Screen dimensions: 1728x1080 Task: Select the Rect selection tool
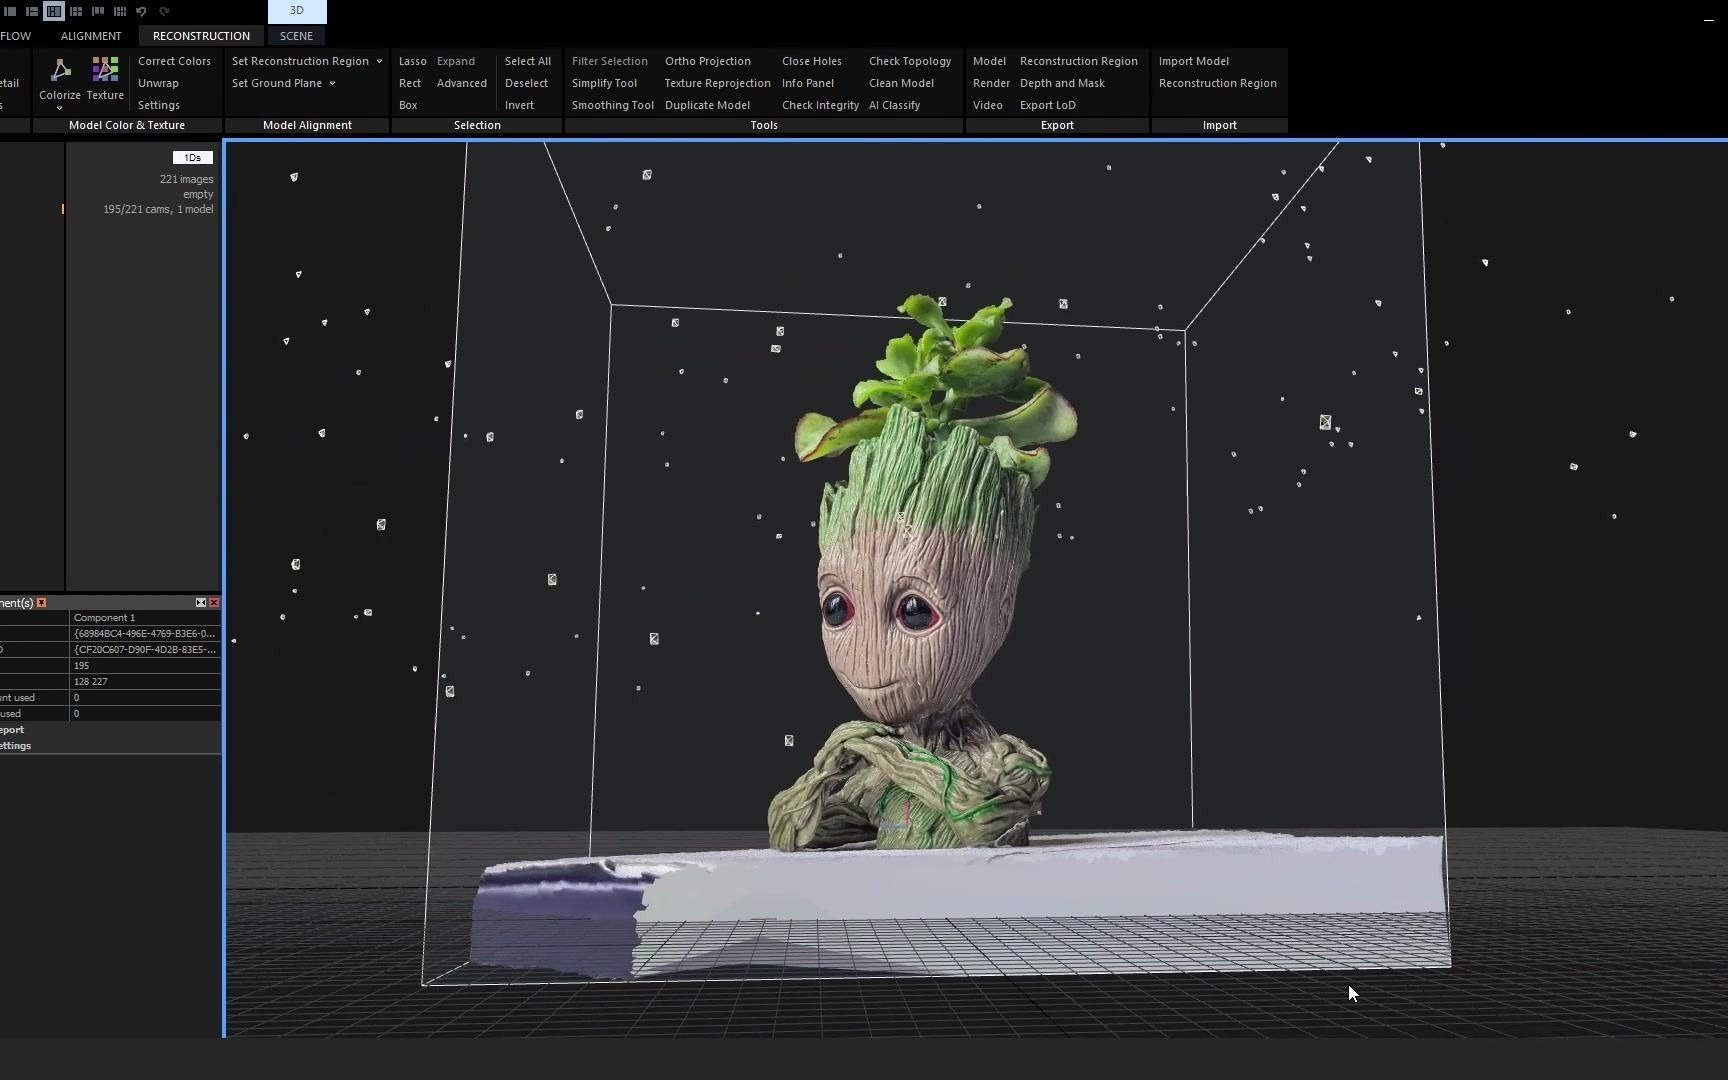point(410,83)
